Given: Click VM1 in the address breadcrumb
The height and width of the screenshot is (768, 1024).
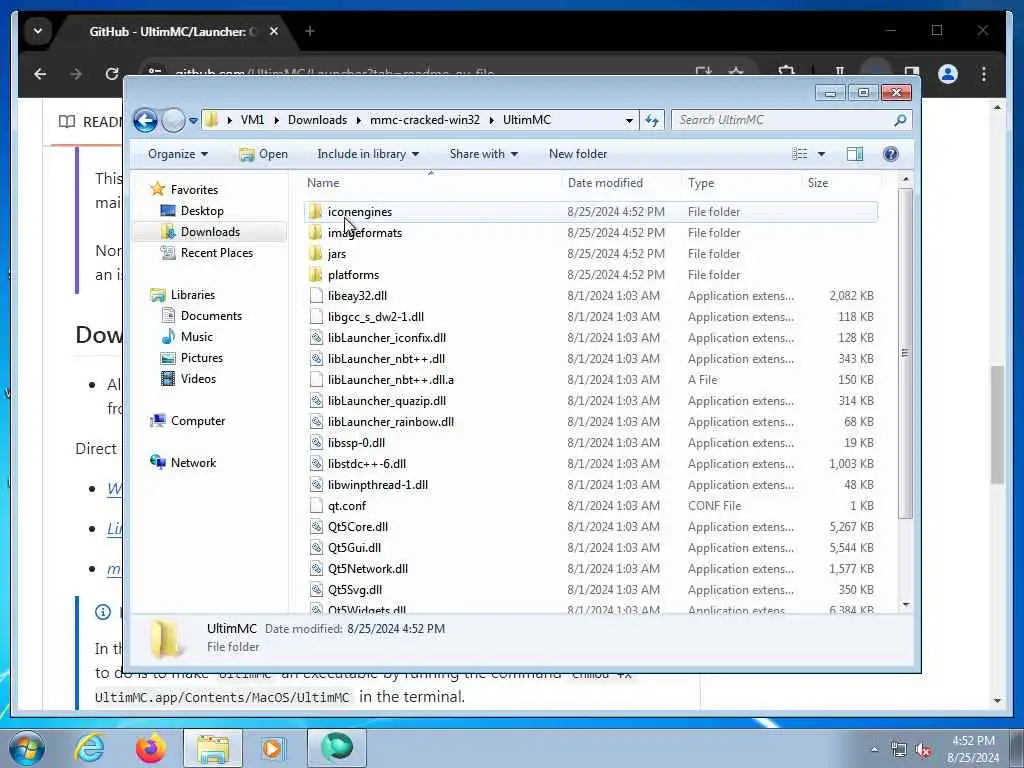Looking at the screenshot, I should (252, 120).
